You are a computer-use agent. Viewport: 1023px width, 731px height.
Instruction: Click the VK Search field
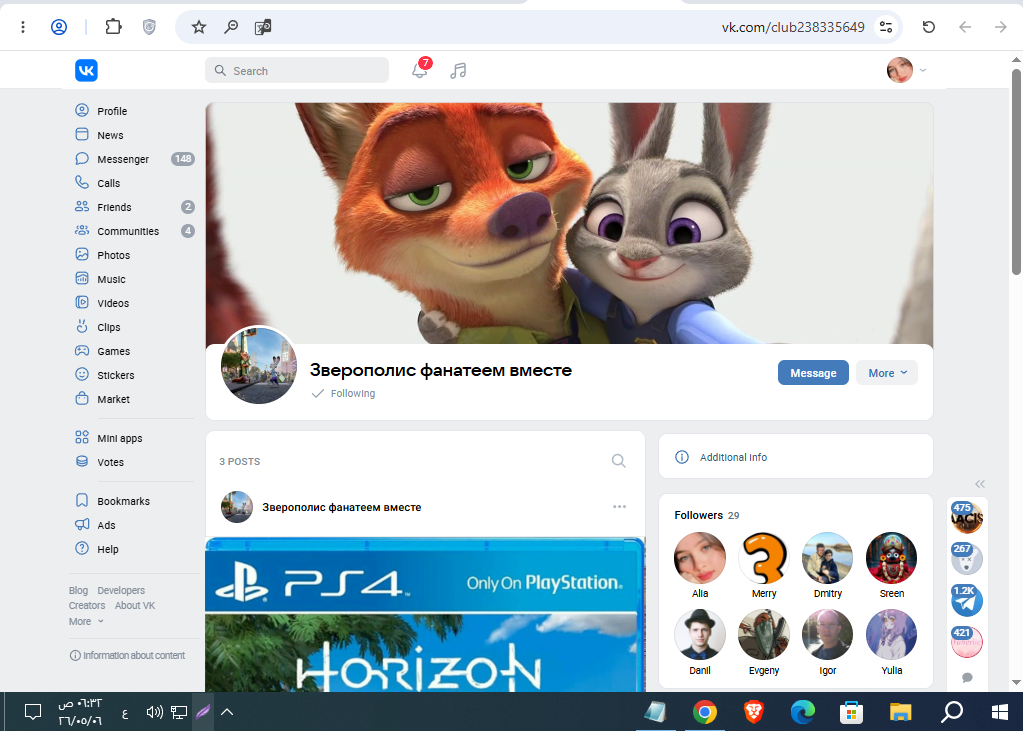point(297,70)
